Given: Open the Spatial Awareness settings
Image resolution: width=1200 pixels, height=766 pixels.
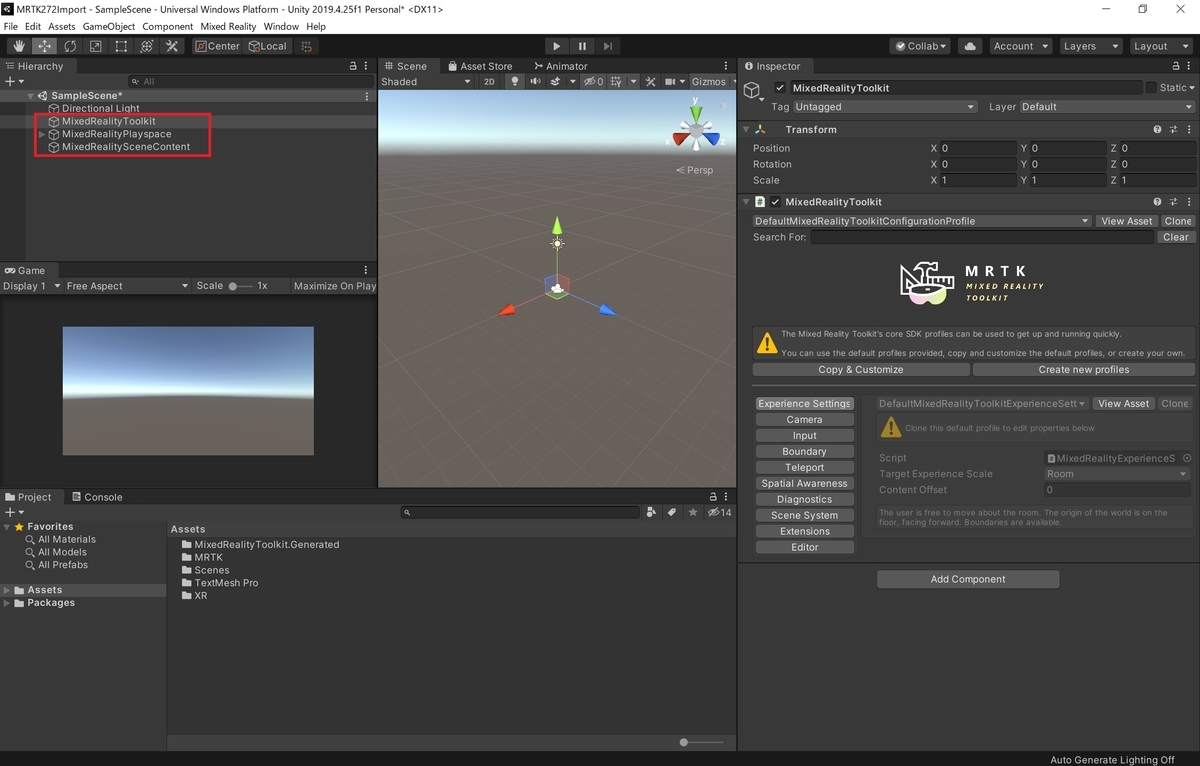Looking at the screenshot, I should tap(804, 484).
